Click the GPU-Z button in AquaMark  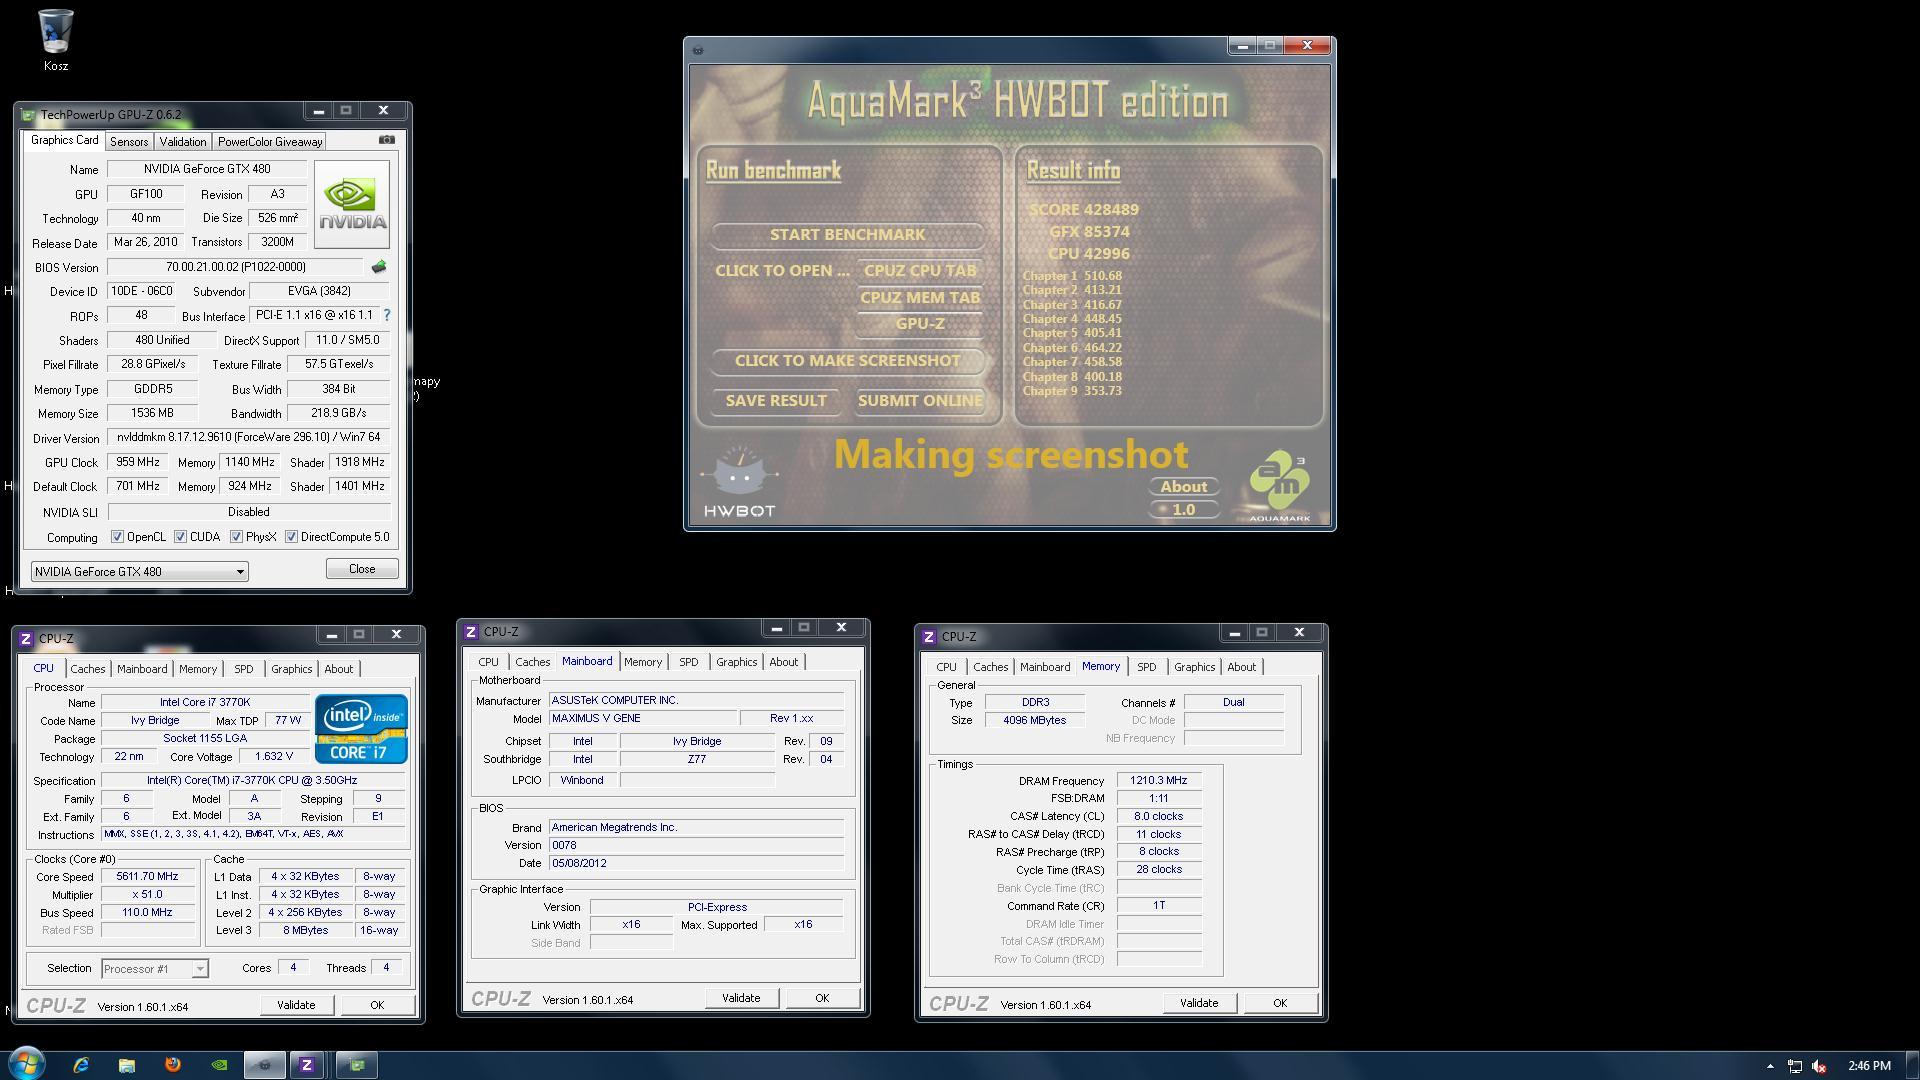point(920,324)
